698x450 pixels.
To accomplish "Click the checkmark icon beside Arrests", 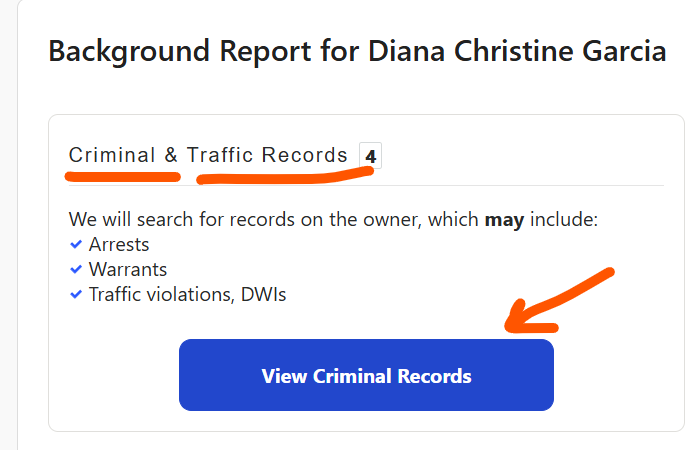I will (76, 245).
